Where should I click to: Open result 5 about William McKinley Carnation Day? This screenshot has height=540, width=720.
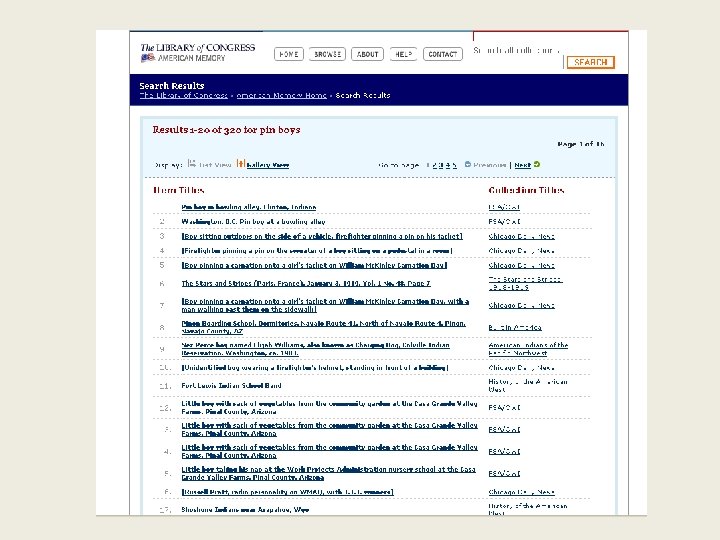pyautogui.click(x=314, y=265)
